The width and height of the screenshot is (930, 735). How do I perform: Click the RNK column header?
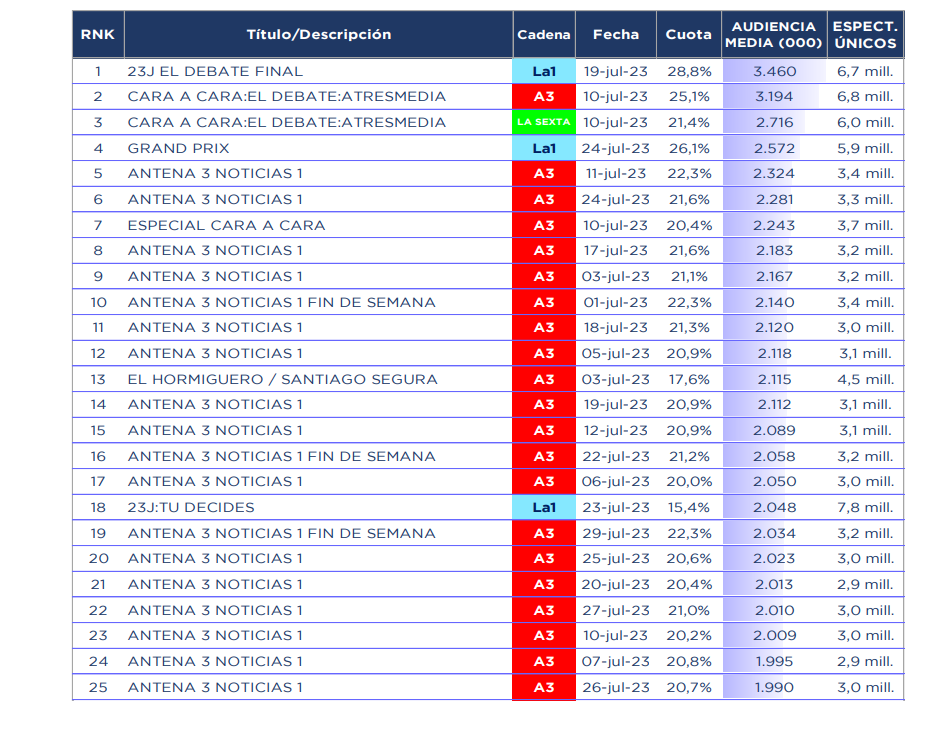coord(98,34)
